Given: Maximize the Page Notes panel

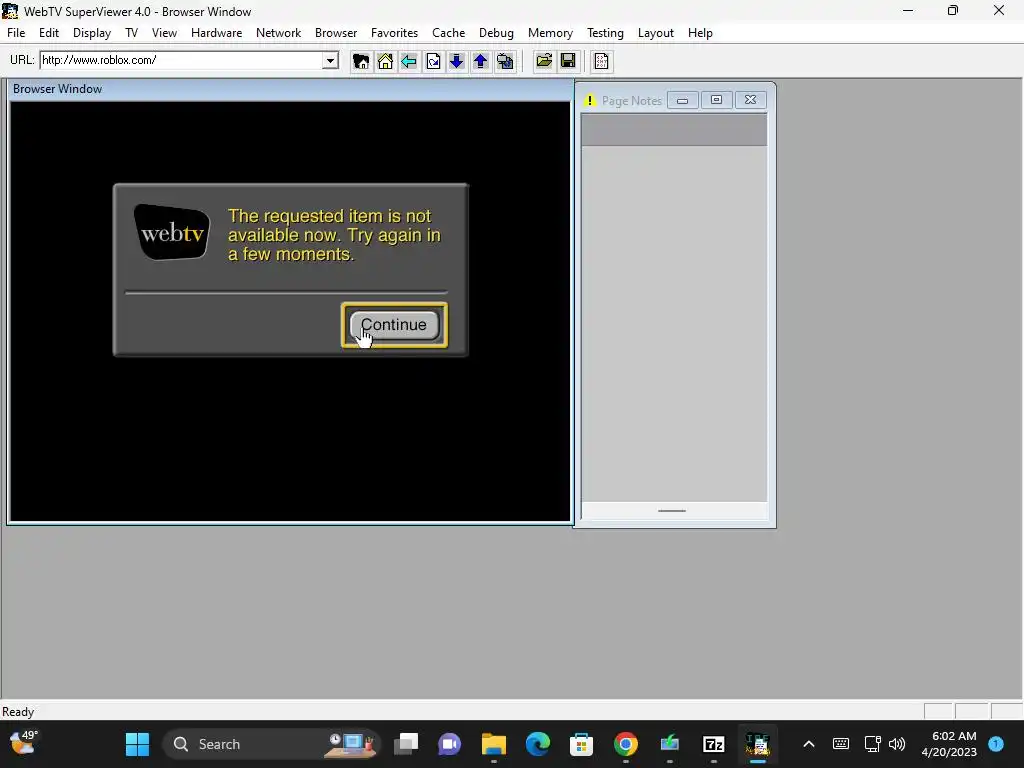Looking at the screenshot, I should [x=716, y=100].
